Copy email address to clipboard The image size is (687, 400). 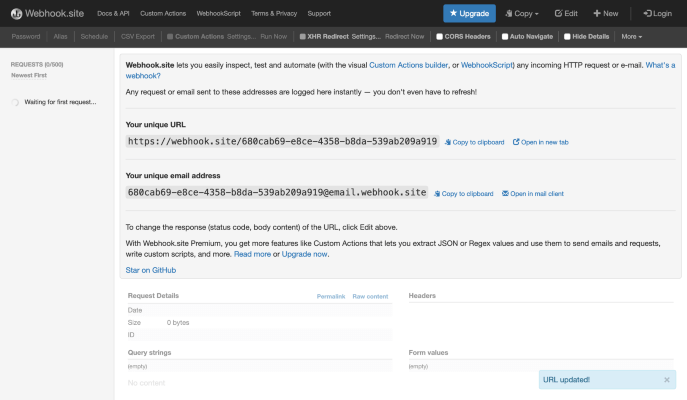464,194
